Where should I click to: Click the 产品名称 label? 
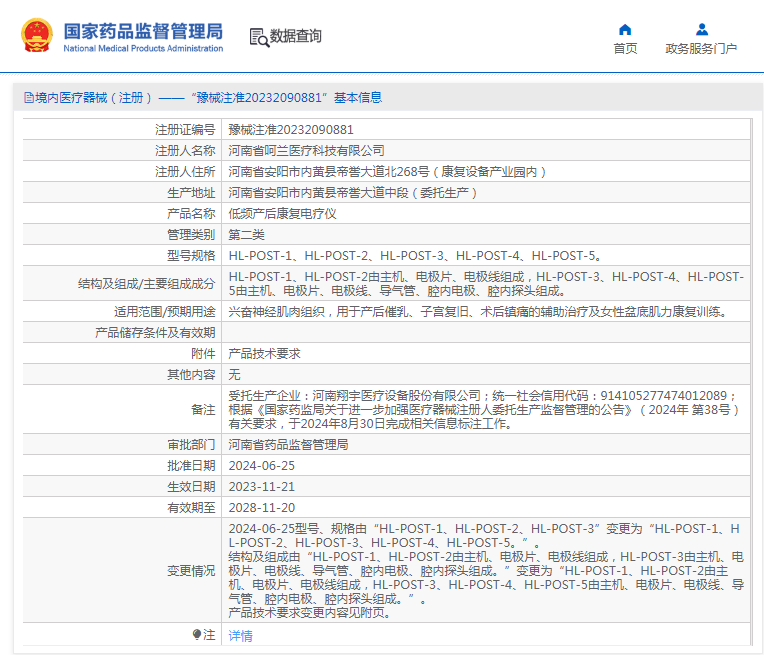click(191, 213)
